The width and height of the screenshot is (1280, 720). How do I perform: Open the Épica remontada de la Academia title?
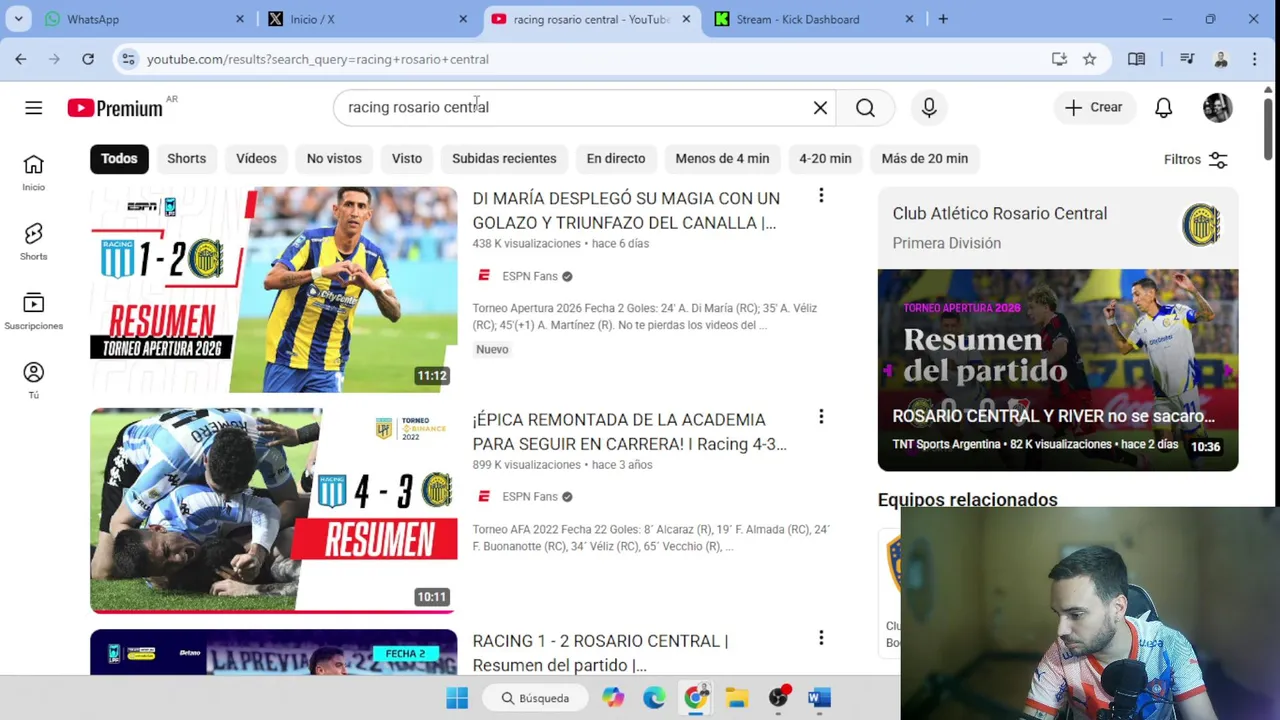630,432
